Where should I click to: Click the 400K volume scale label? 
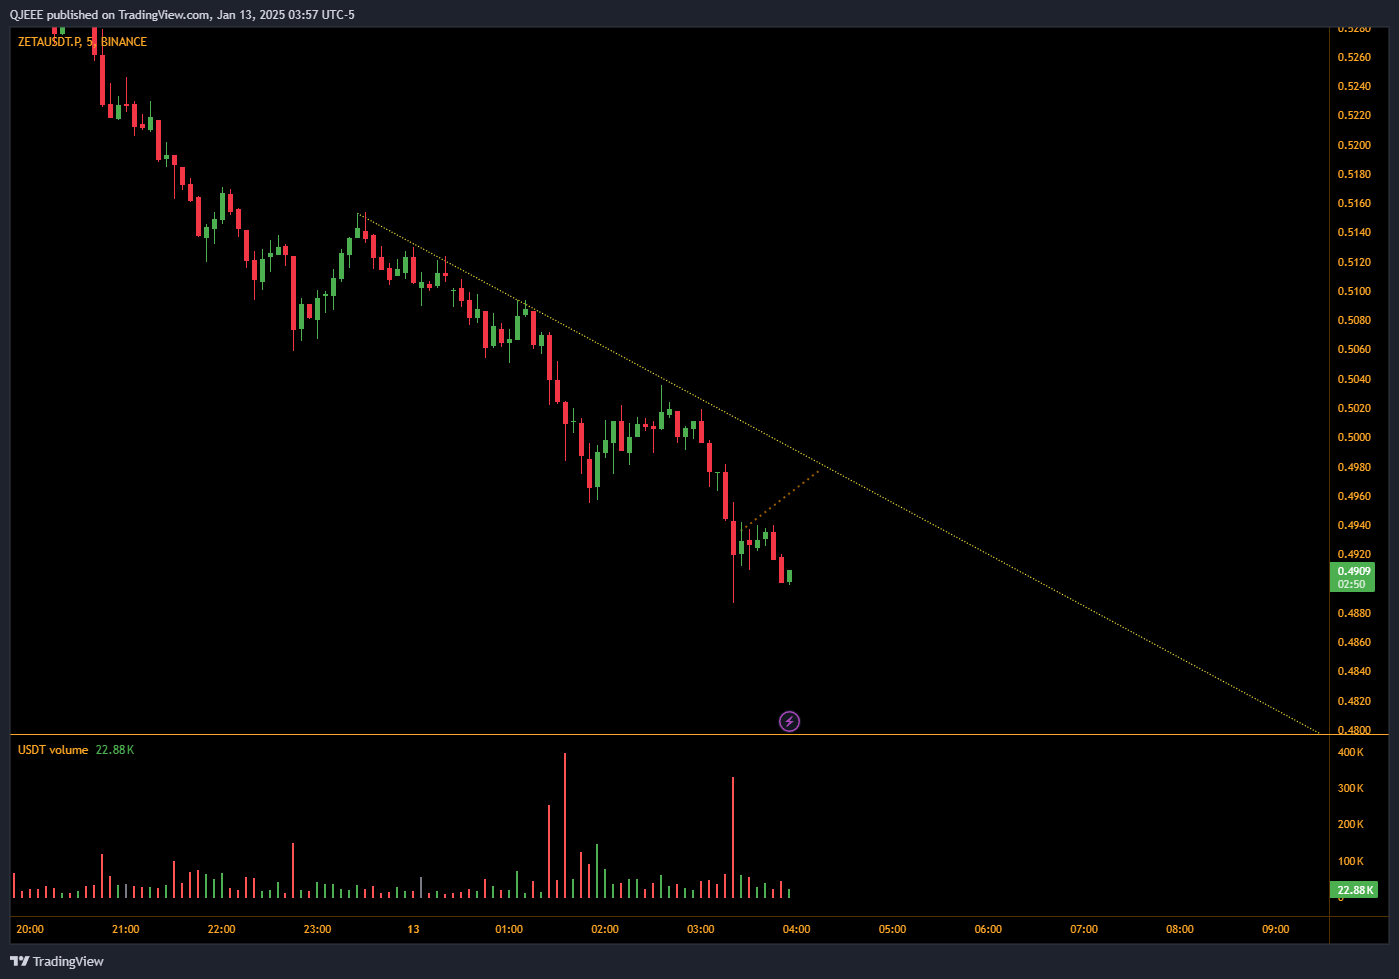click(x=1351, y=752)
